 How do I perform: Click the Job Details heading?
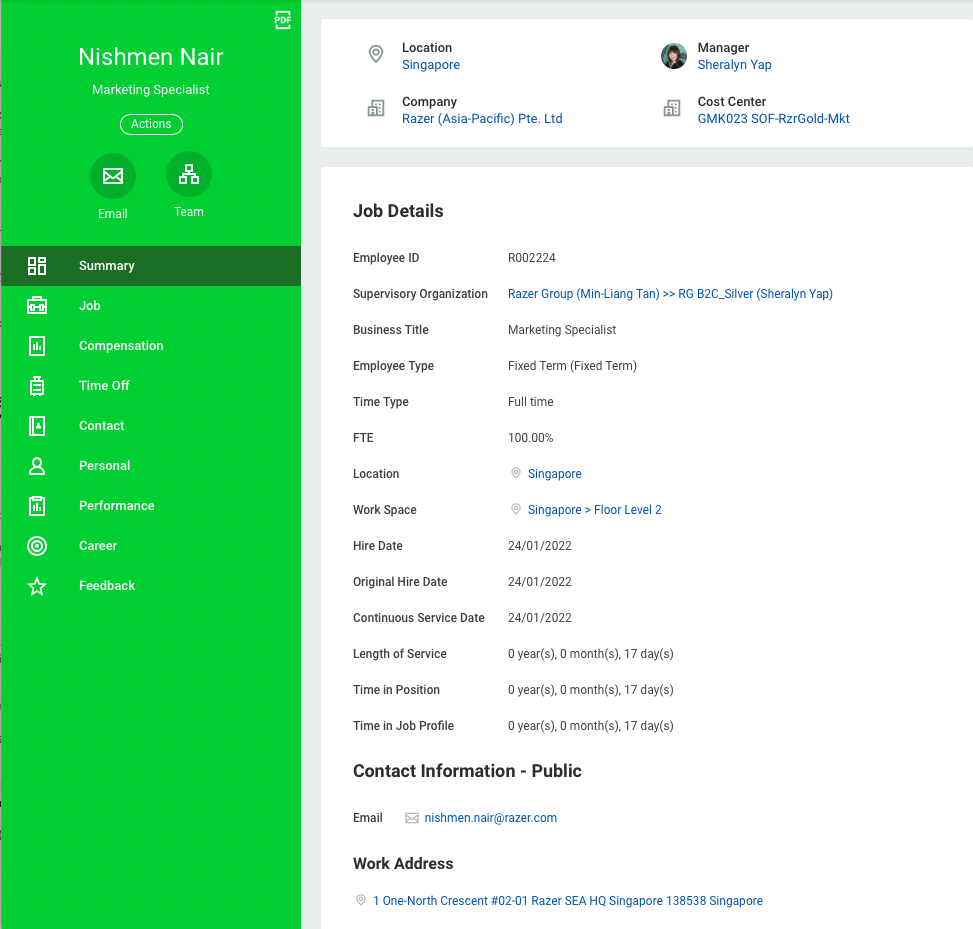(x=398, y=211)
